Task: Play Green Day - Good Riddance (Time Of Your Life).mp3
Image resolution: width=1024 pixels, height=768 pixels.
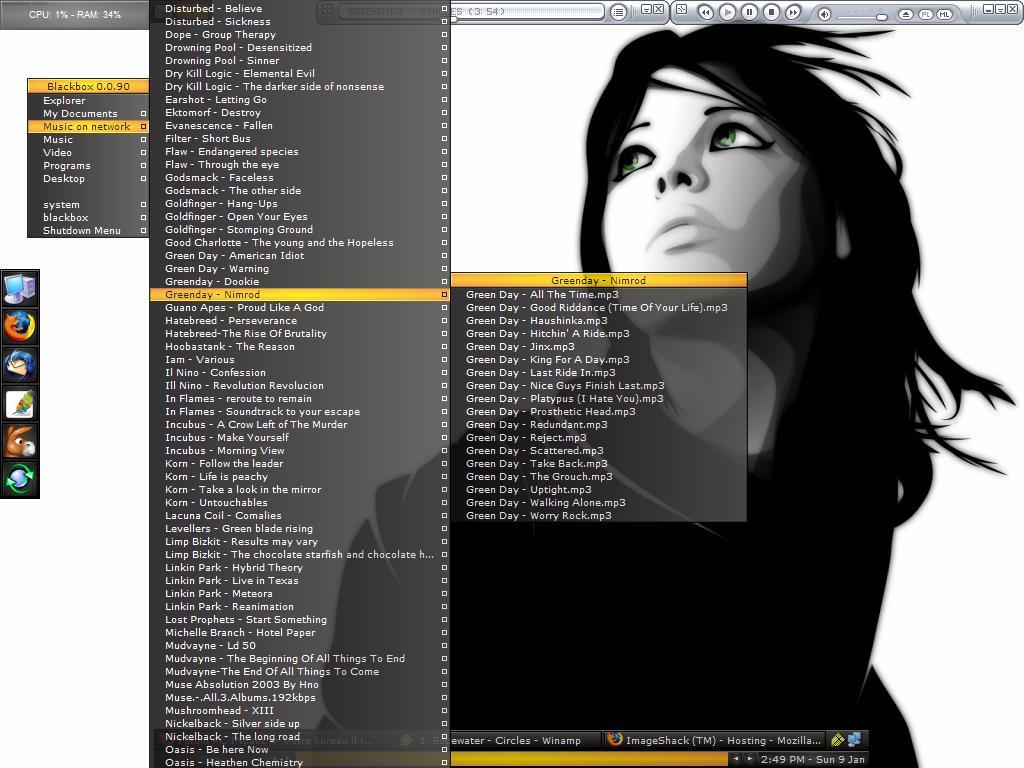Action: [598, 308]
